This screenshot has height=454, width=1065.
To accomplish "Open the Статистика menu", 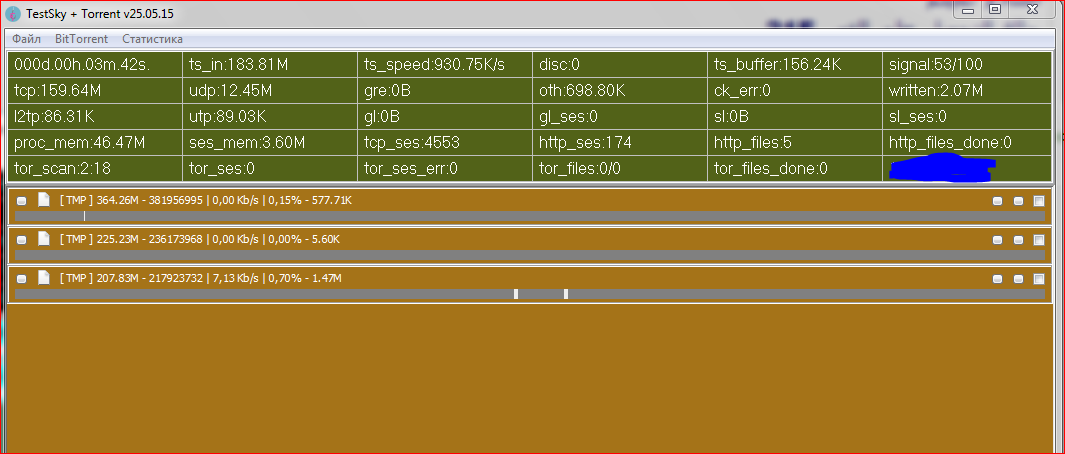I will (152, 39).
